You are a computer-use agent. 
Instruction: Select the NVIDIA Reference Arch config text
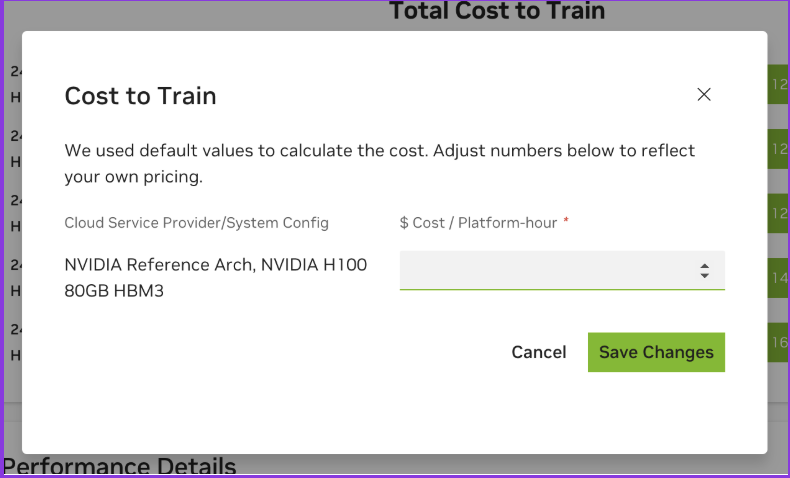(x=215, y=265)
